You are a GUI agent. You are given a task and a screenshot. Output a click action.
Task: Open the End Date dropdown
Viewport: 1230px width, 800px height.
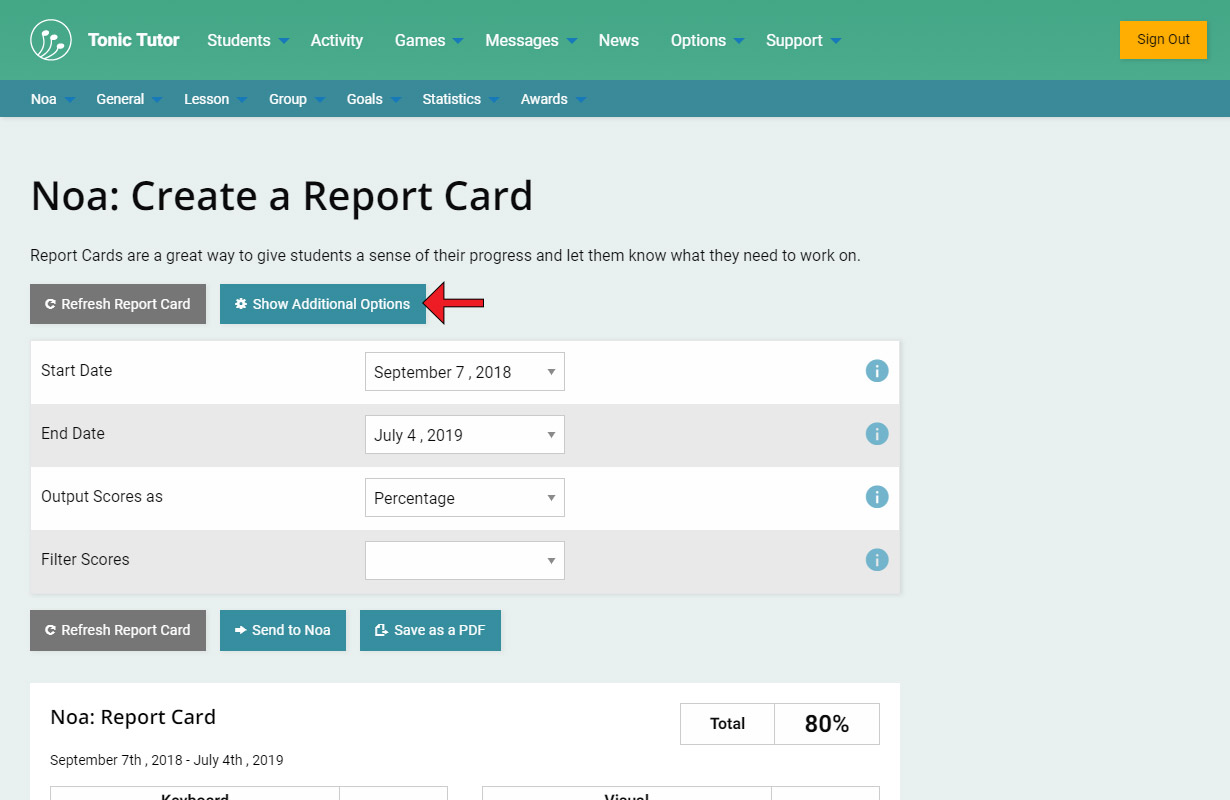click(464, 435)
